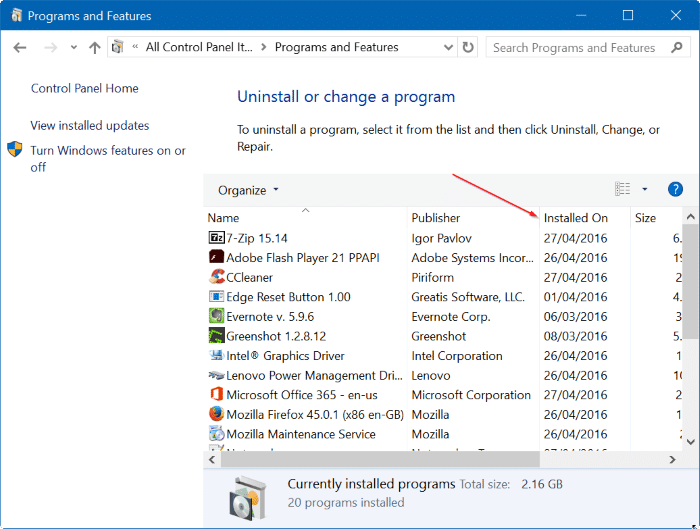Open View installed updates link

pos(90,125)
